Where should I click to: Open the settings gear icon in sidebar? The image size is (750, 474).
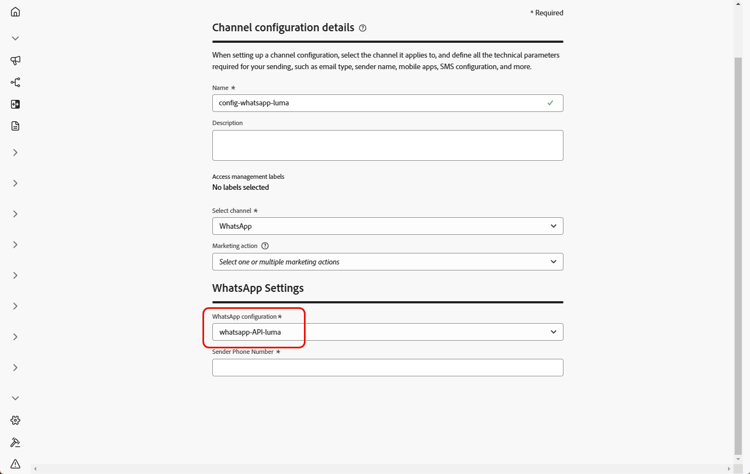click(x=15, y=420)
